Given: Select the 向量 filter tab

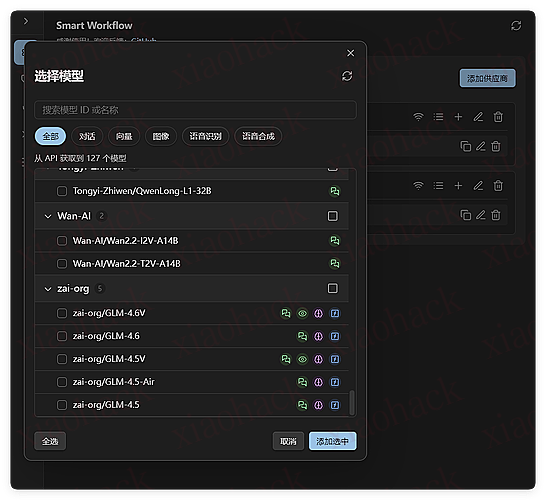Looking at the screenshot, I should [x=124, y=136].
